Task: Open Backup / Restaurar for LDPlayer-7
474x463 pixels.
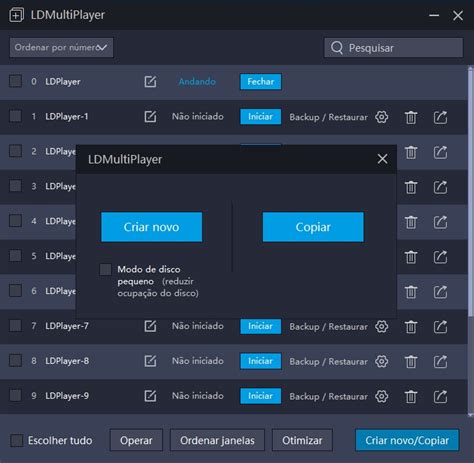Action: tap(328, 327)
